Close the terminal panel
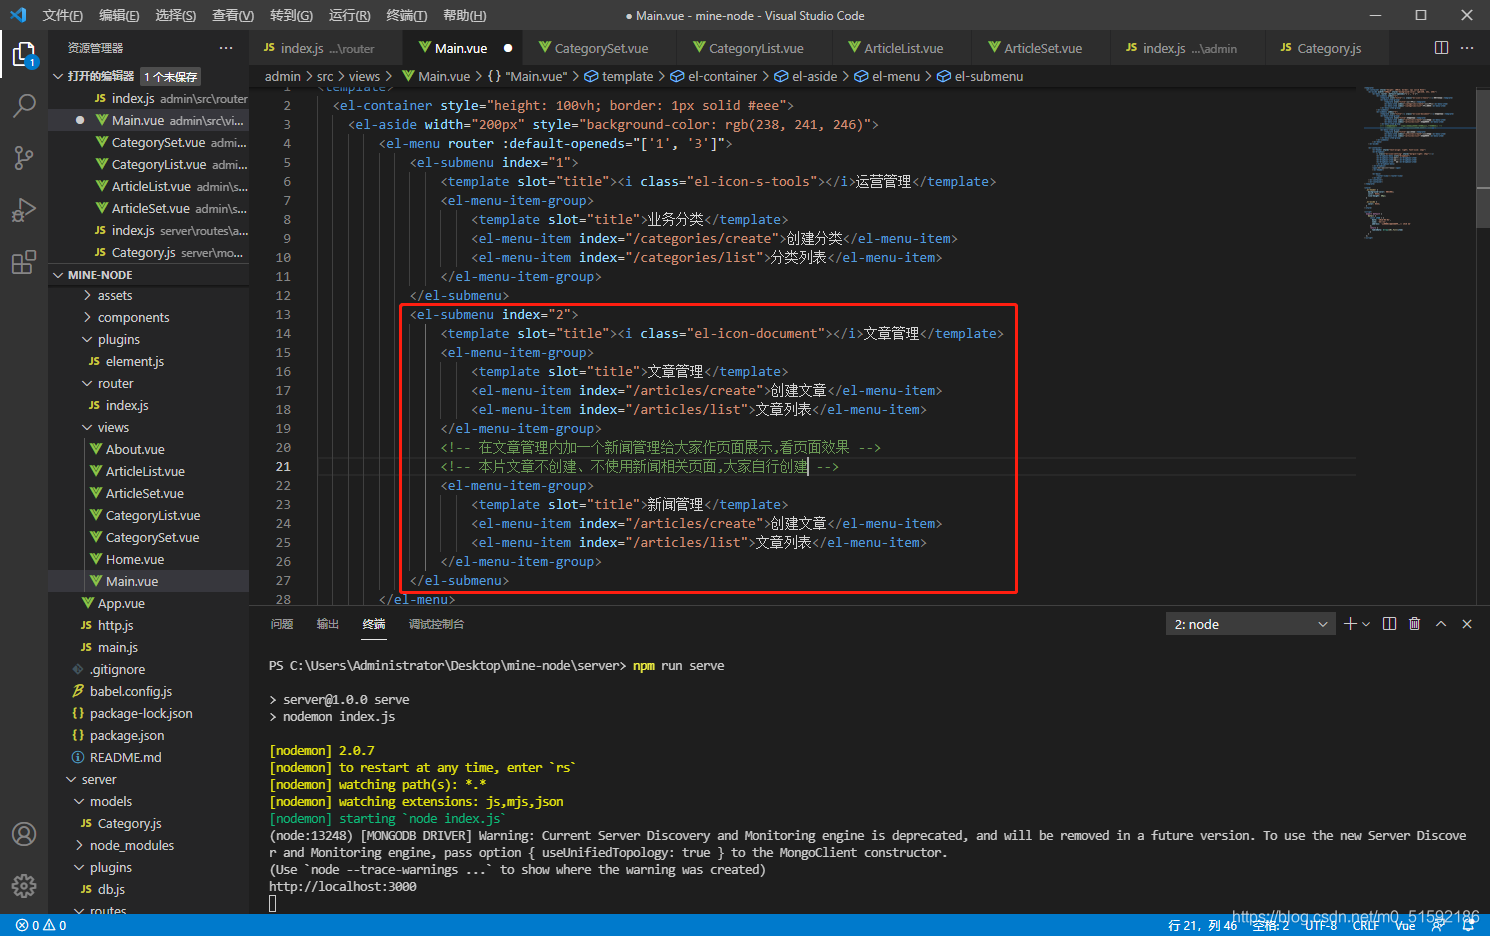 pos(1467,624)
